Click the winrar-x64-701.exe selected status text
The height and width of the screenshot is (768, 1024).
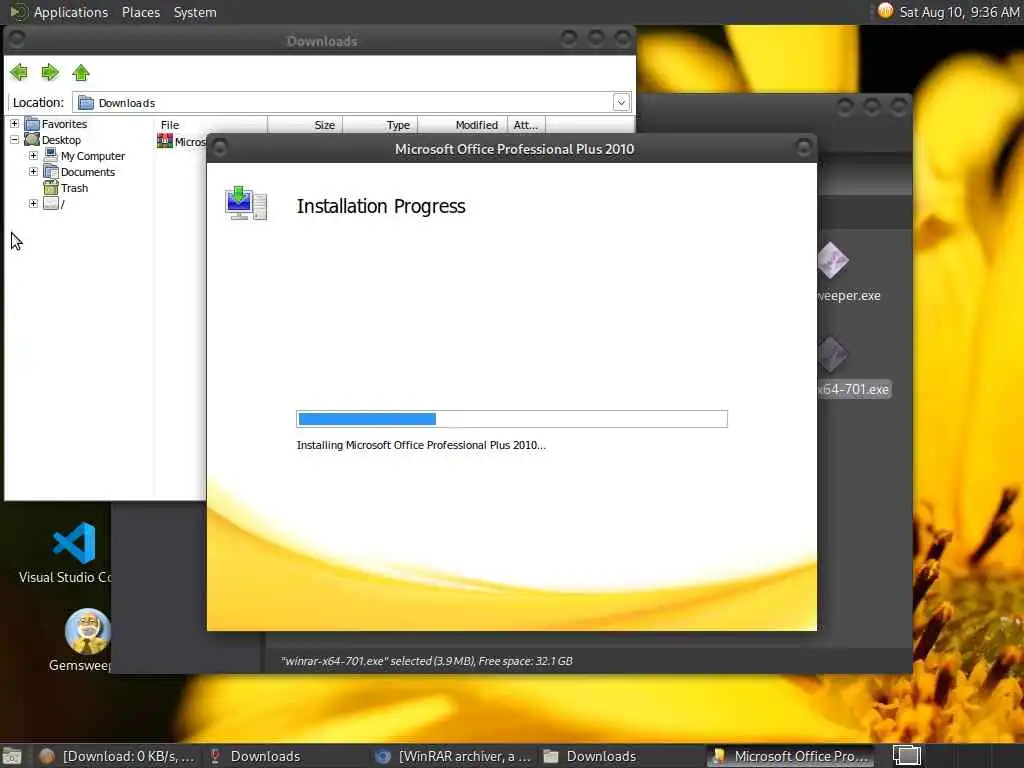(x=426, y=661)
